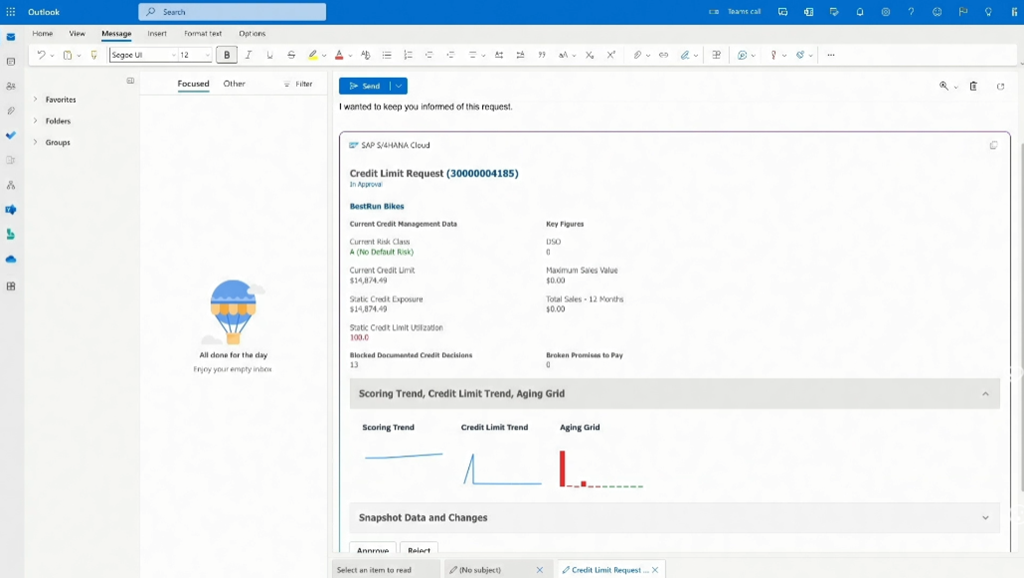Open the Credit Limit Request 30000004185 link

coord(482,173)
